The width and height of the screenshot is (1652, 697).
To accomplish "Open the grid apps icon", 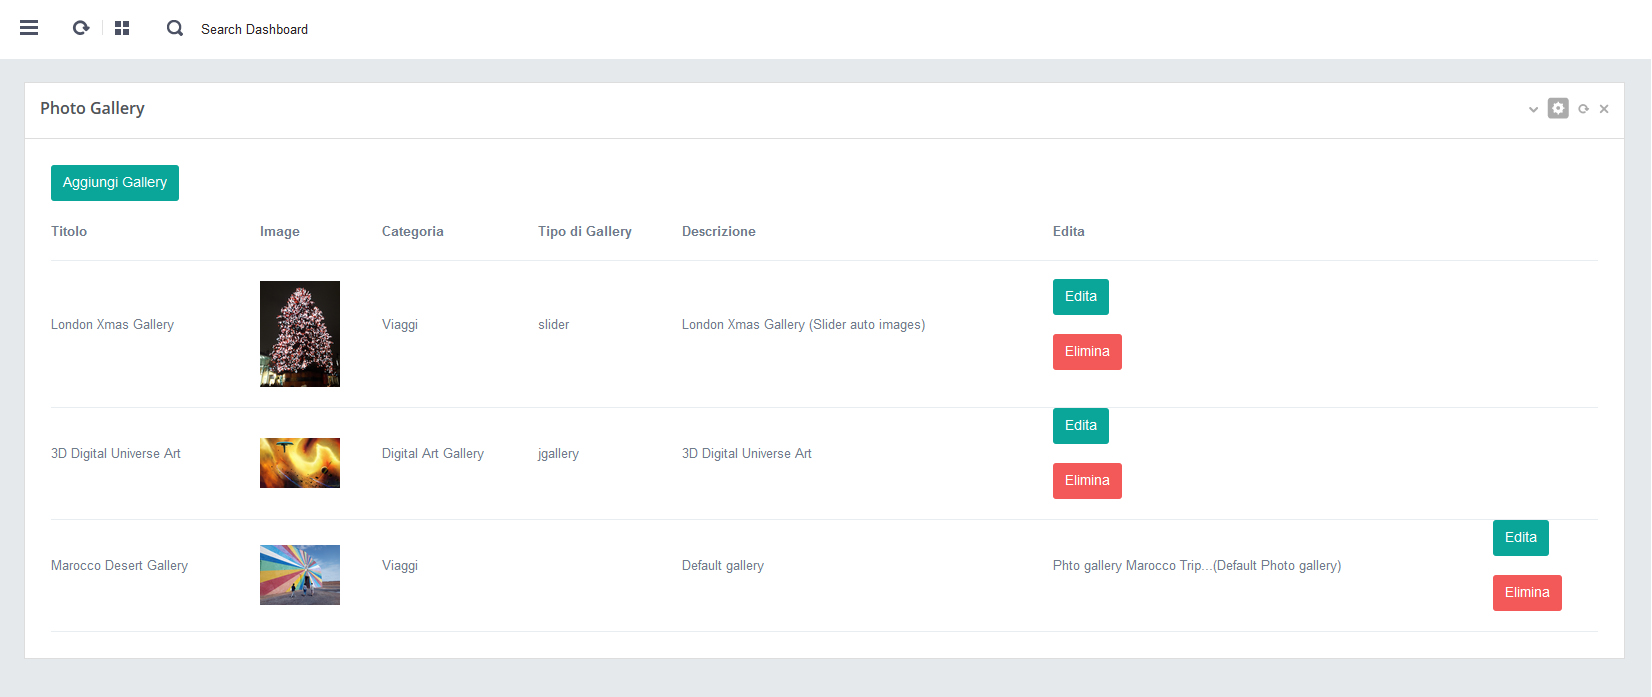I will tap(122, 28).
